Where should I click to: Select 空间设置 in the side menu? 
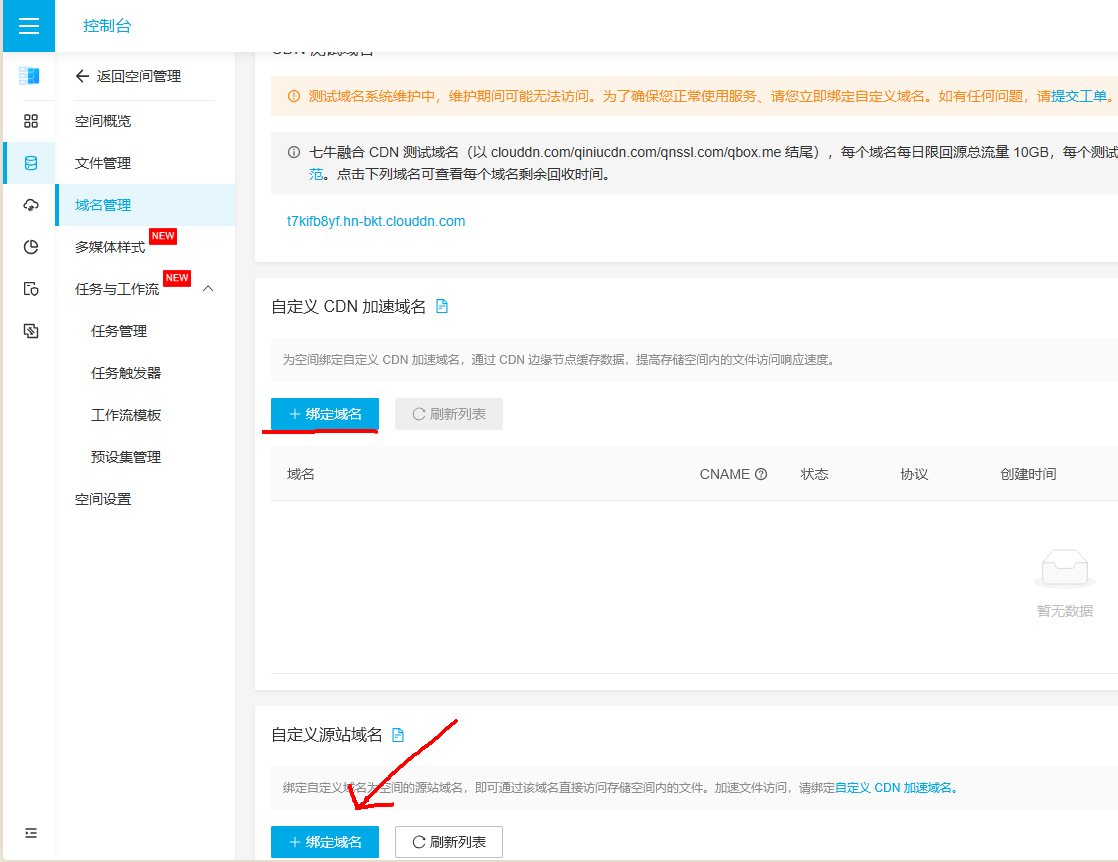point(103,499)
